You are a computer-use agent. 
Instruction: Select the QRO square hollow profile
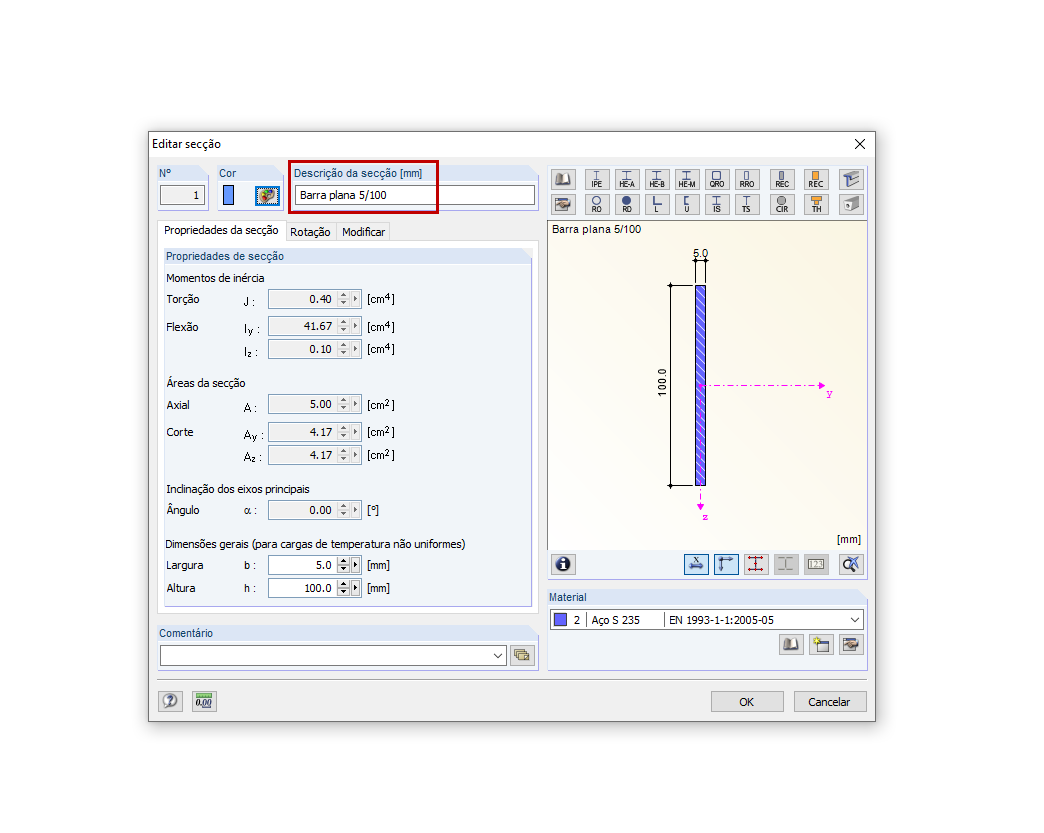716,179
